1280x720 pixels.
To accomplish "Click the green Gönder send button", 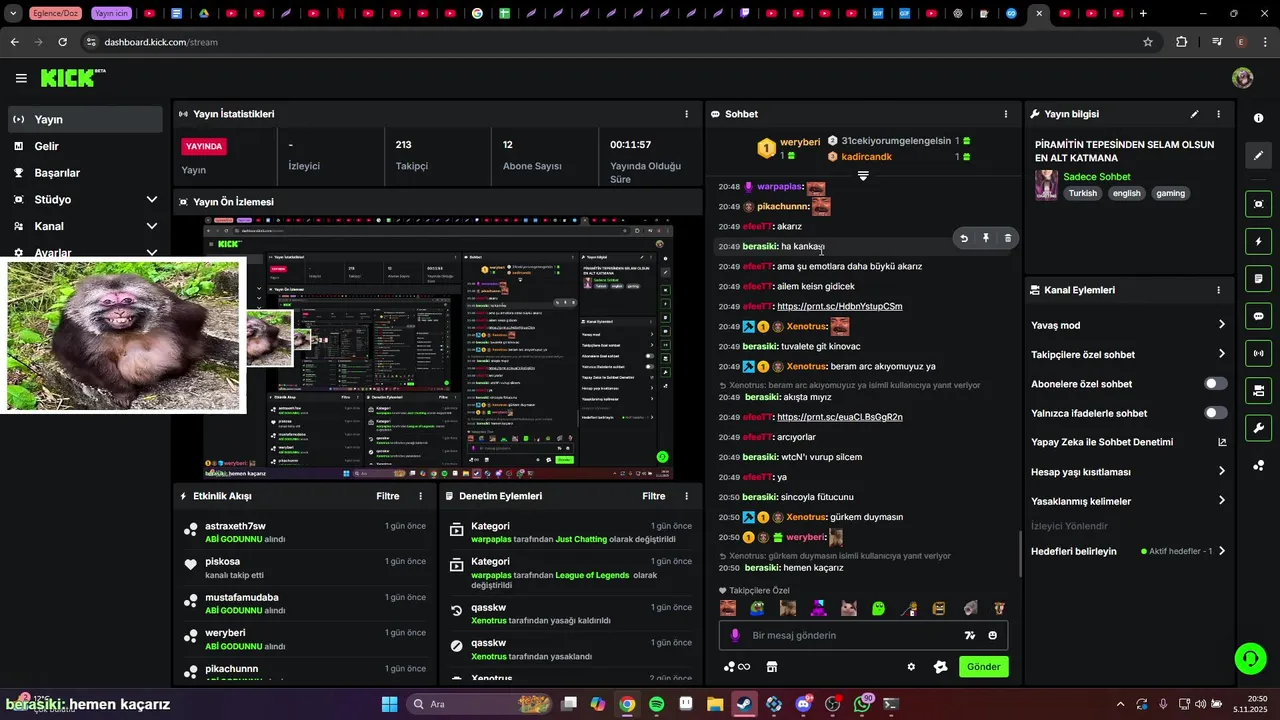I will coord(984,667).
